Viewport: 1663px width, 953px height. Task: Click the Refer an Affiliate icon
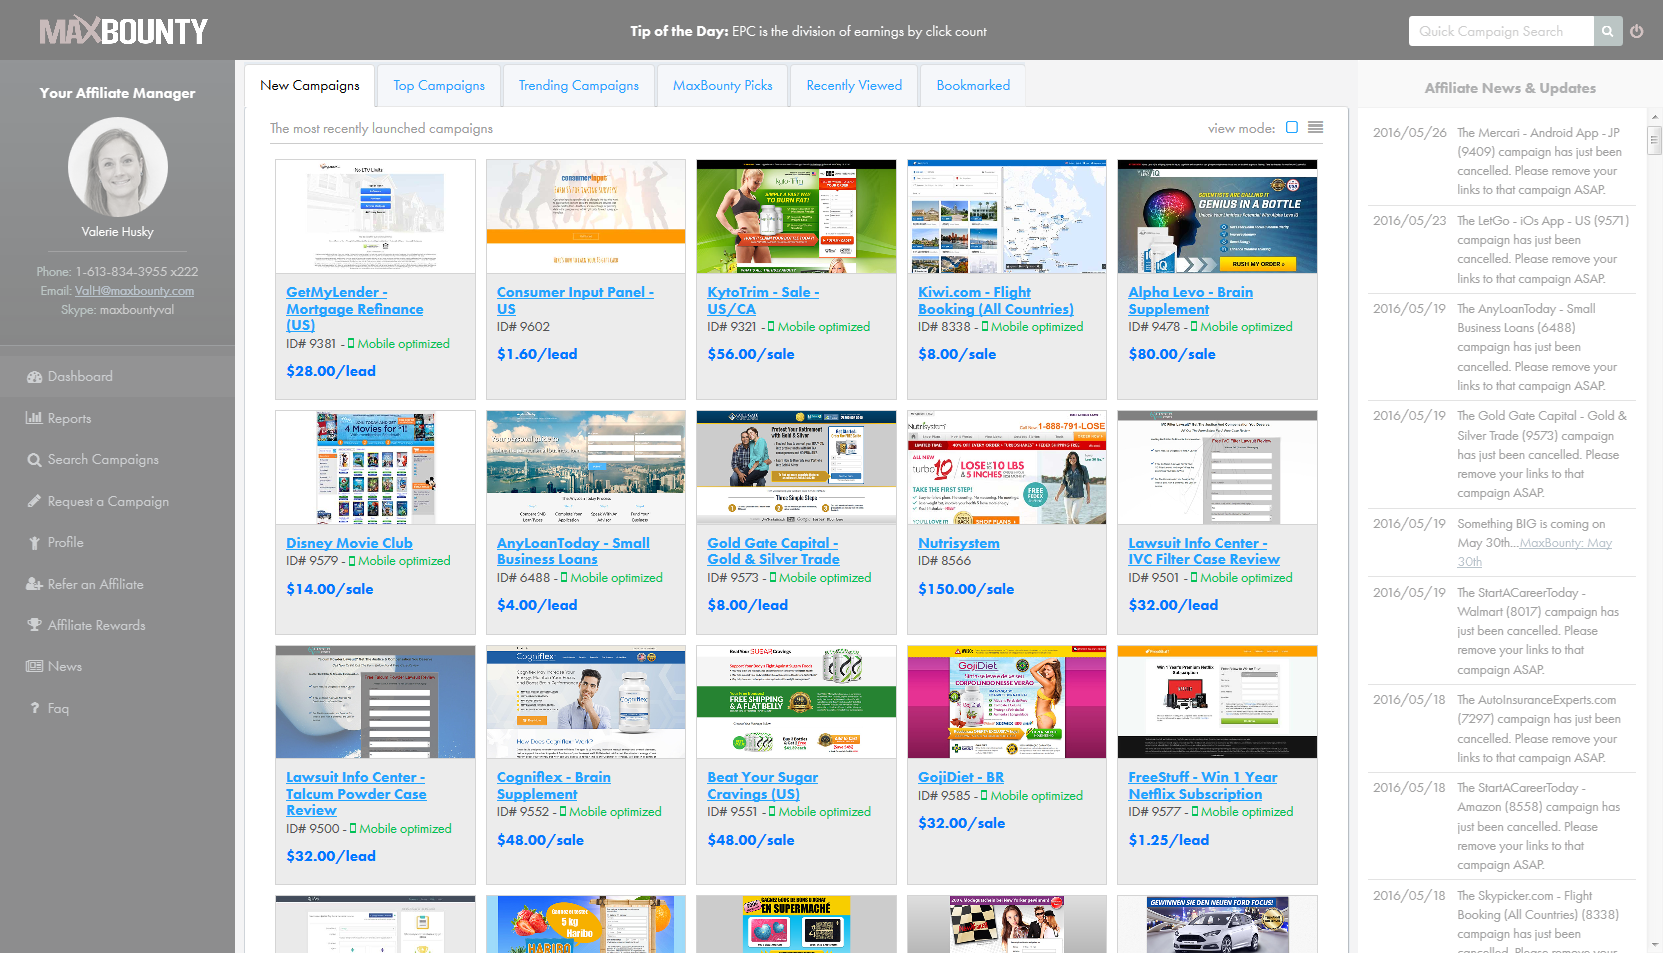point(34,584)
